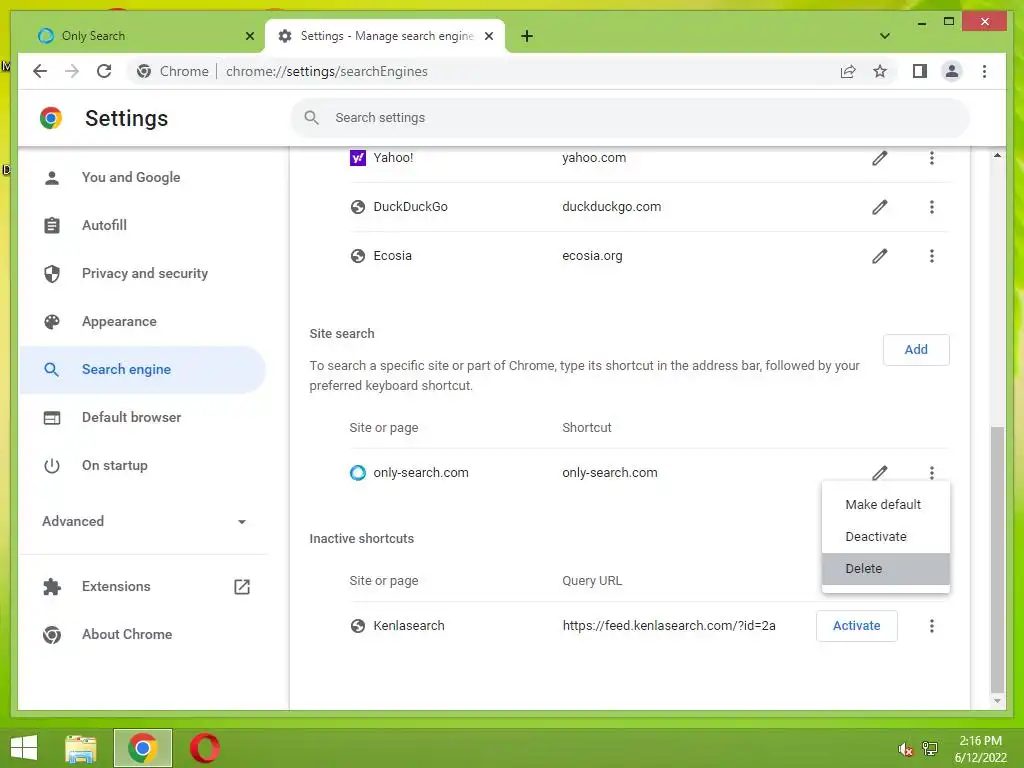The image size is (1024, 768).
Task: Choose Make default from the context menu
Action: [x=886, y=504]
